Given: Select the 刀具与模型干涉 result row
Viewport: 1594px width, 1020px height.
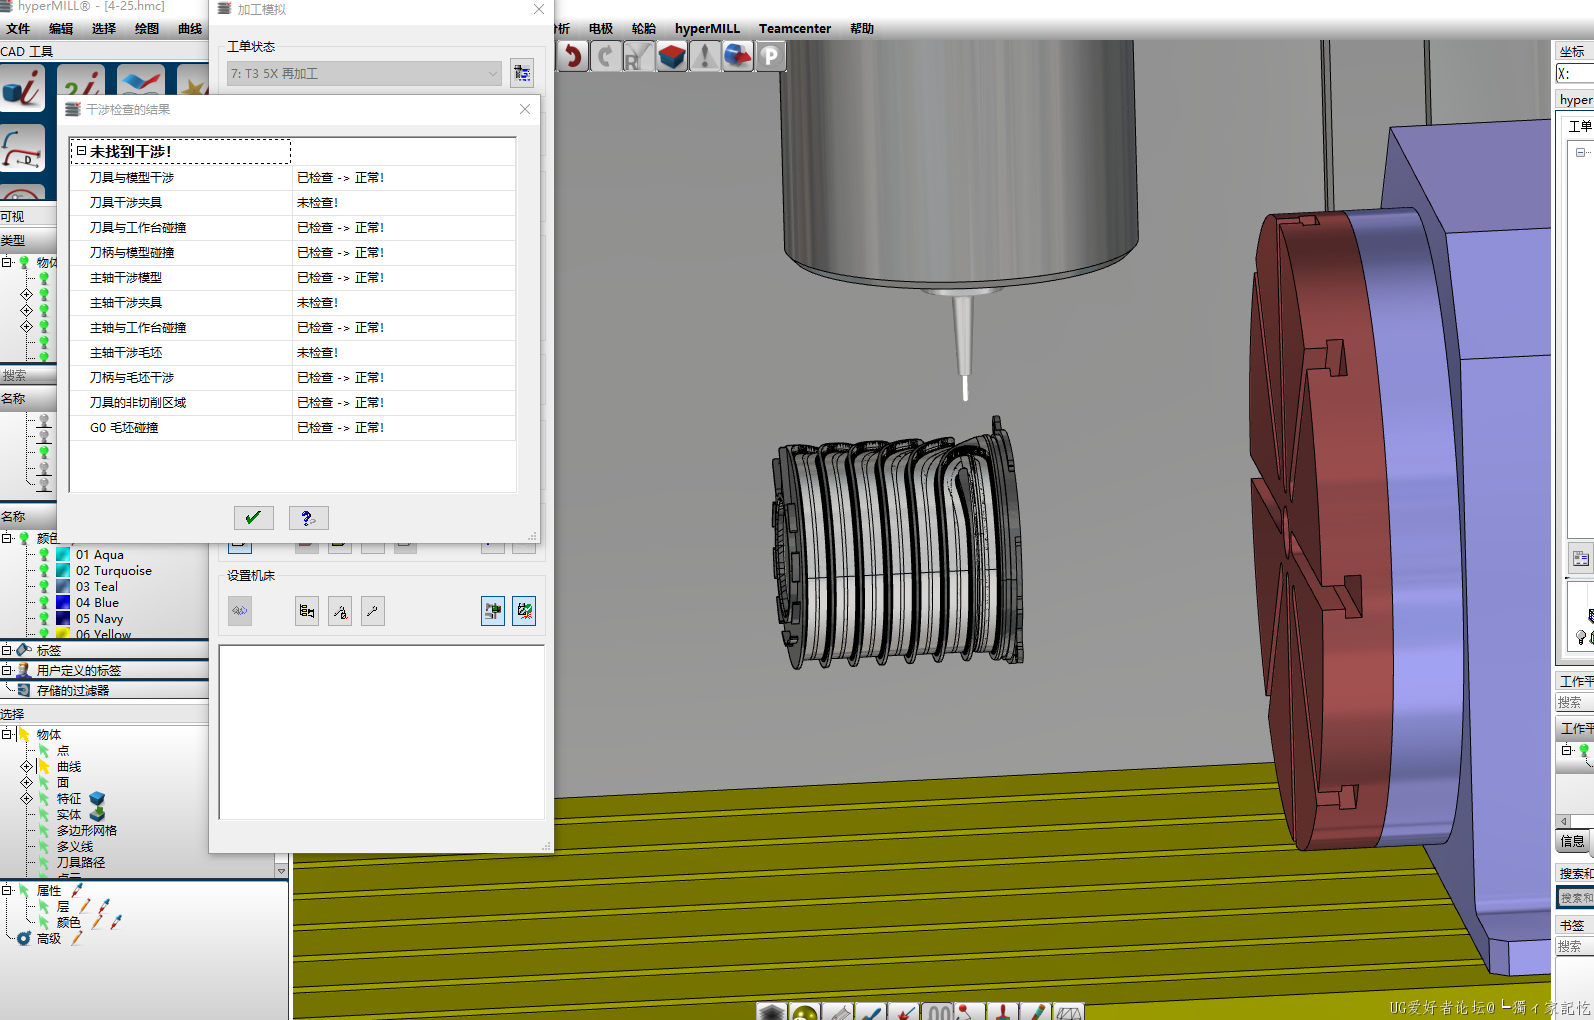Looking at the screenshot, I should click(x=294, y=177).
